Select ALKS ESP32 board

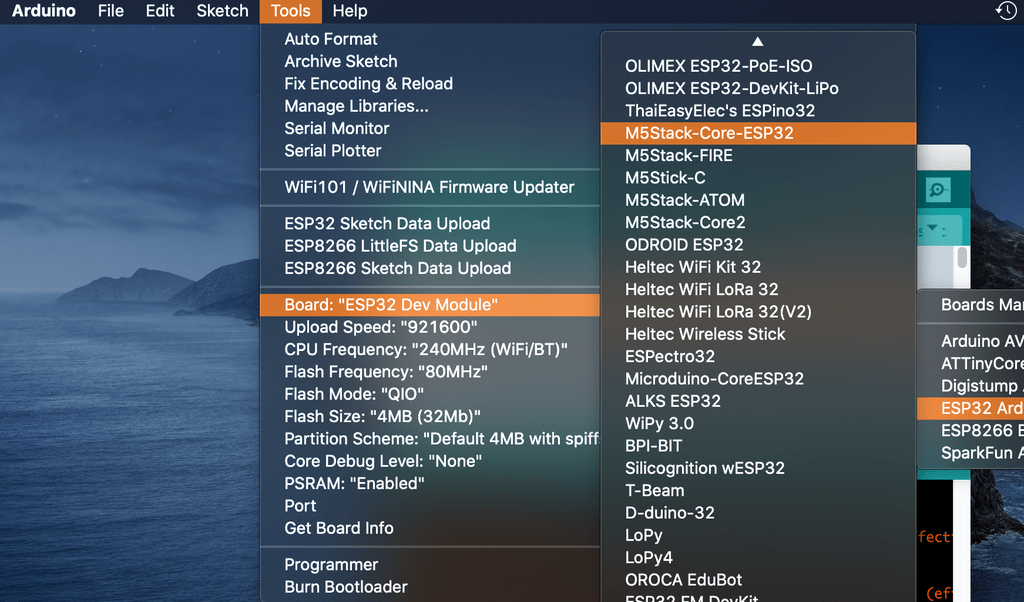[758, 402]
